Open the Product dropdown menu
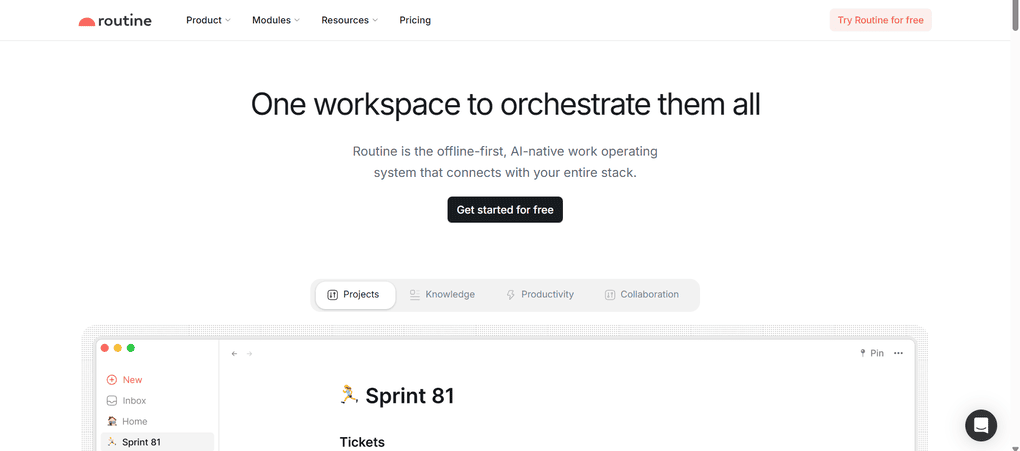This screenshot has height=451, width=1020. coord(208,20)
